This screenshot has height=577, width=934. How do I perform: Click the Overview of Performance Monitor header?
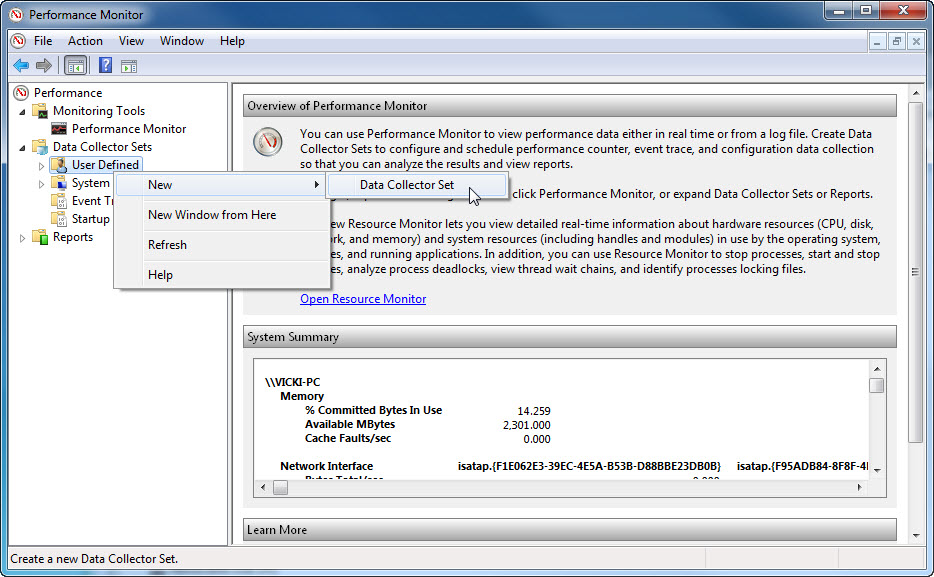coord(569,106)
